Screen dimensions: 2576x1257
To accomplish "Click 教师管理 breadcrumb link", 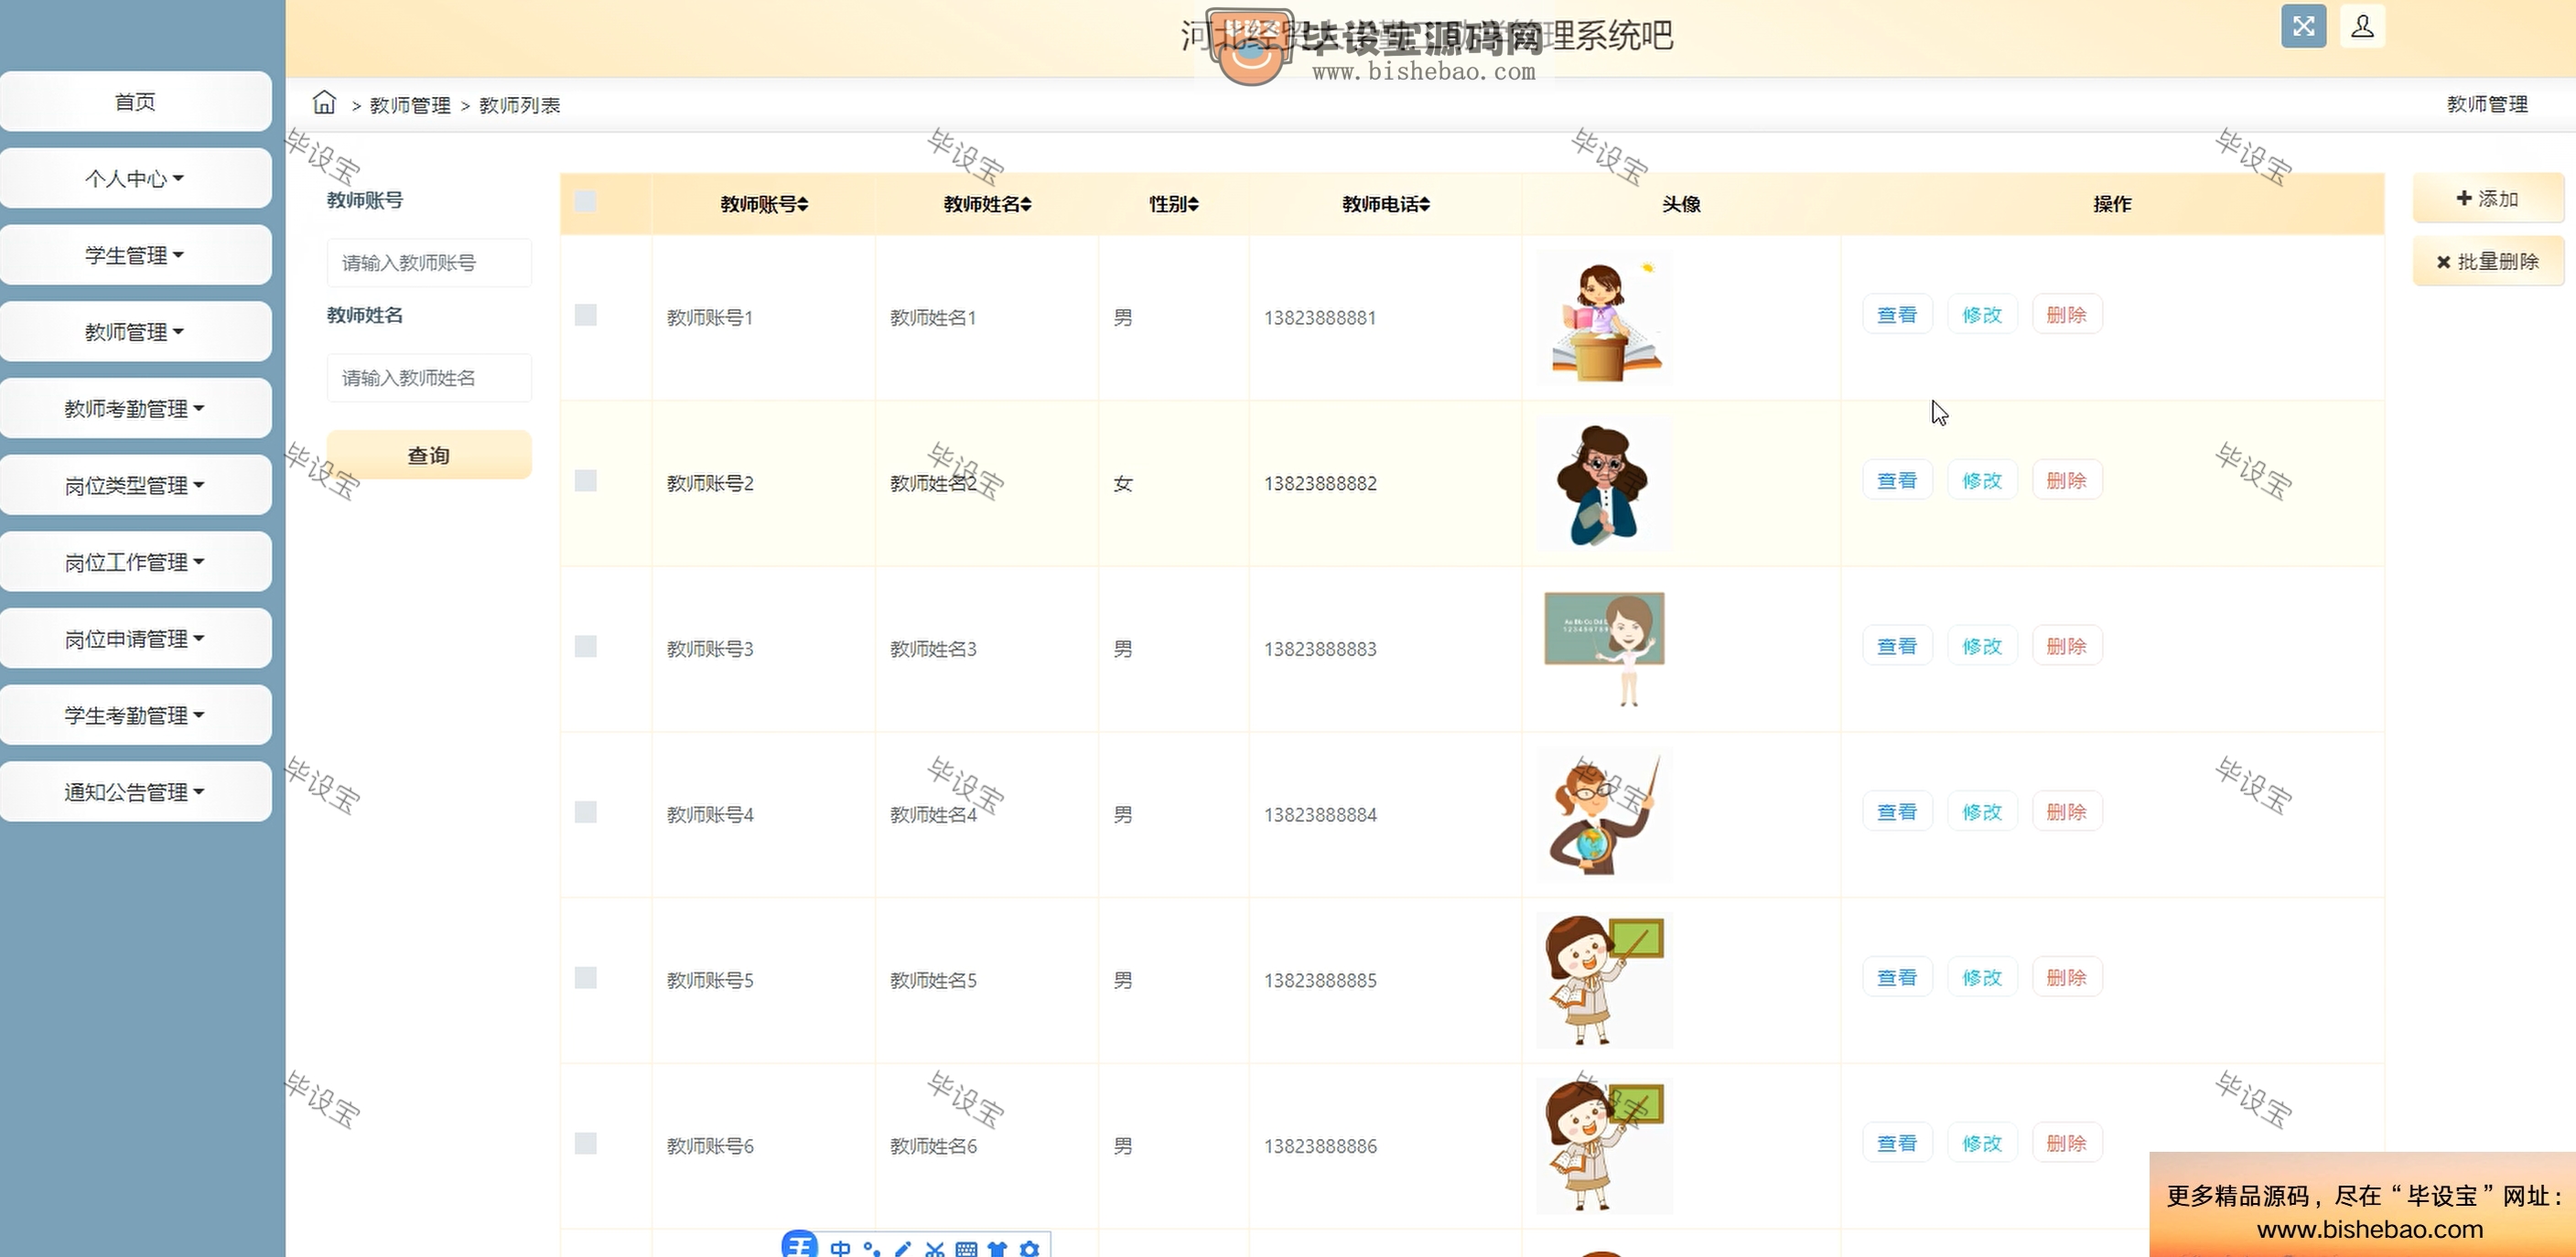I will (410, 105).
